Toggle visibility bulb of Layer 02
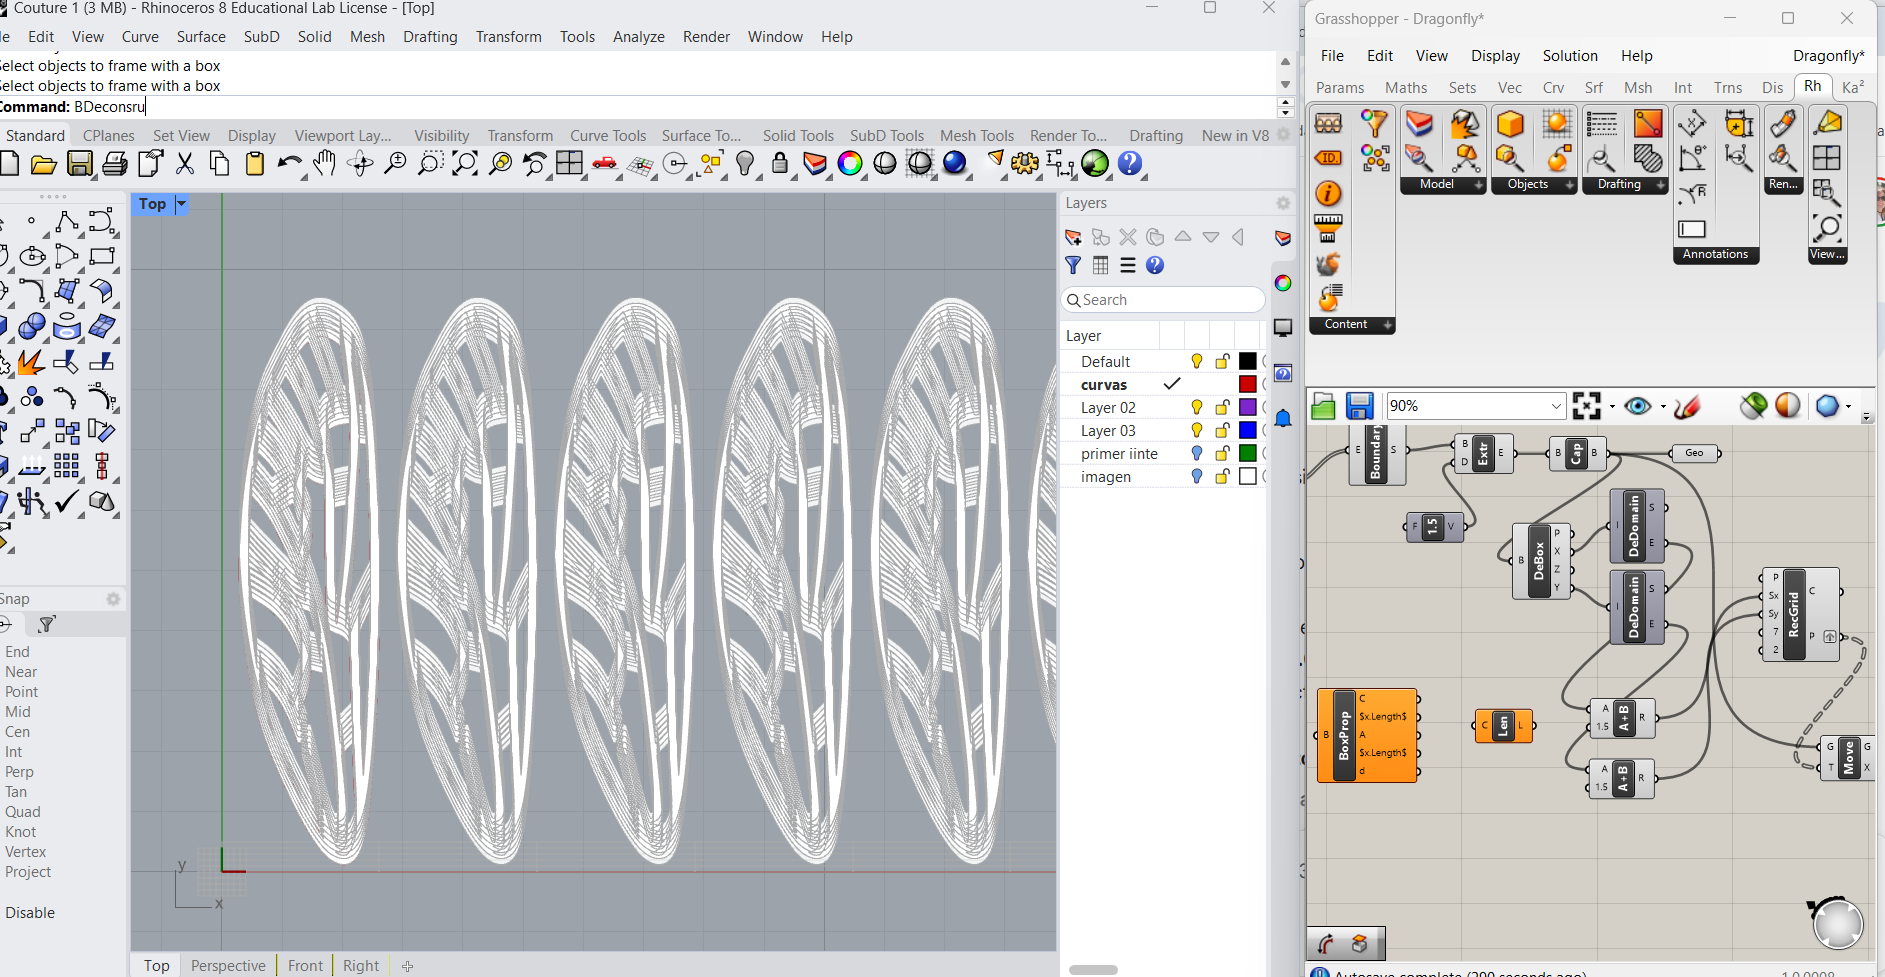The width and height of the screenshot is (1885, 977). (x=1196, y=408)
